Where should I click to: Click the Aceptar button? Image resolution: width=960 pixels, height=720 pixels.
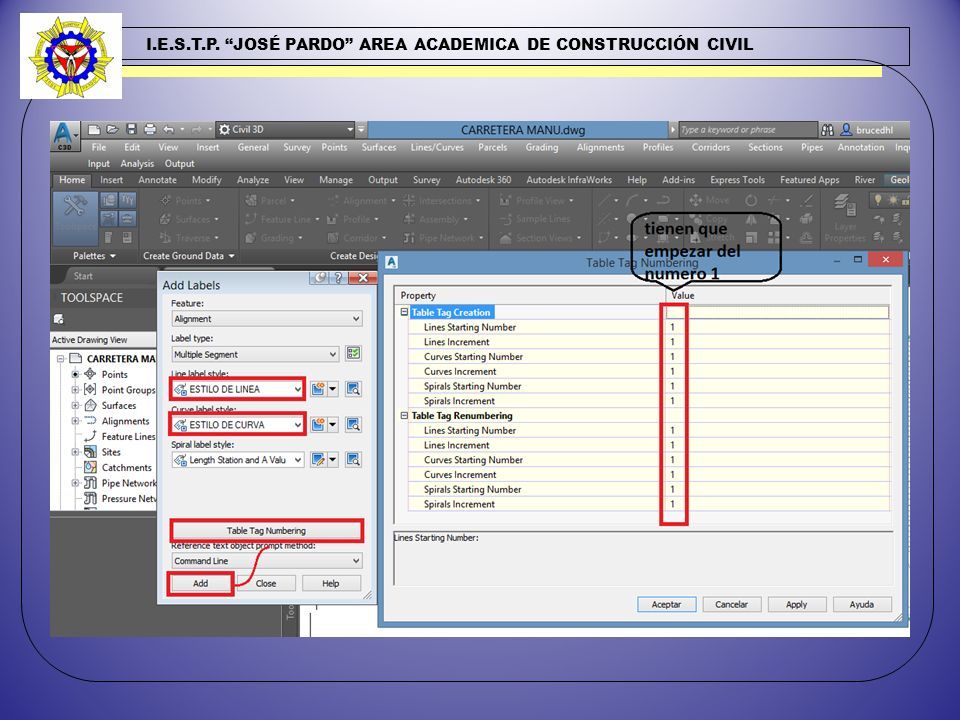(x=666, y=604)
